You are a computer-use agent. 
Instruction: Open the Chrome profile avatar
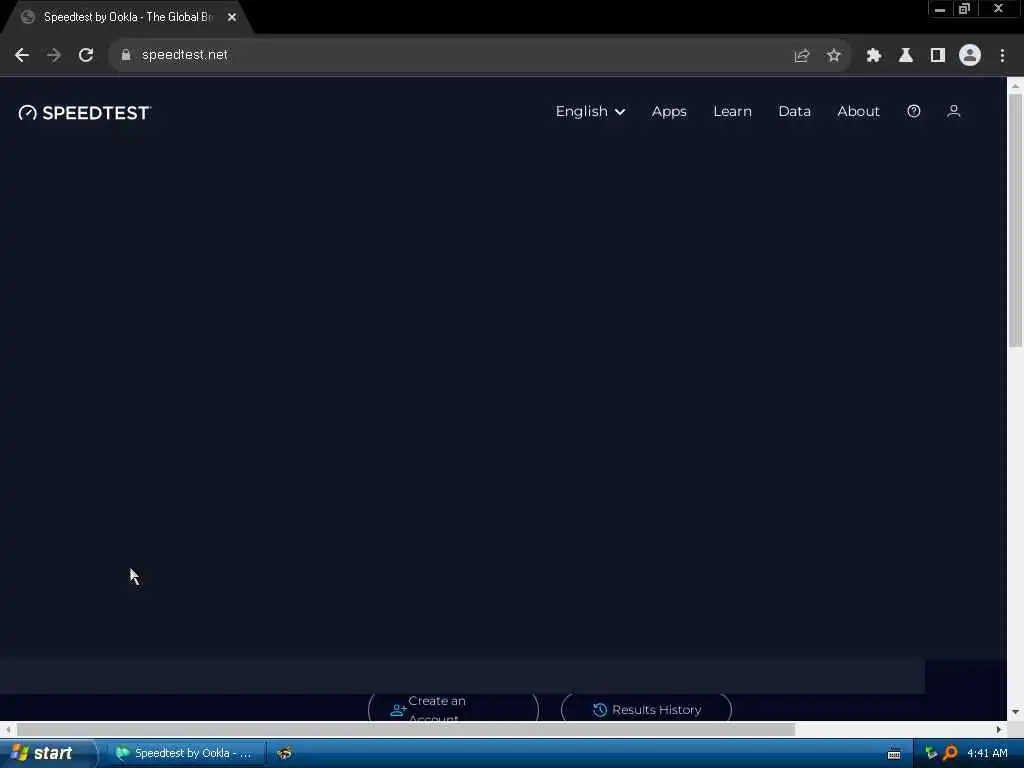tap(970, 56)
